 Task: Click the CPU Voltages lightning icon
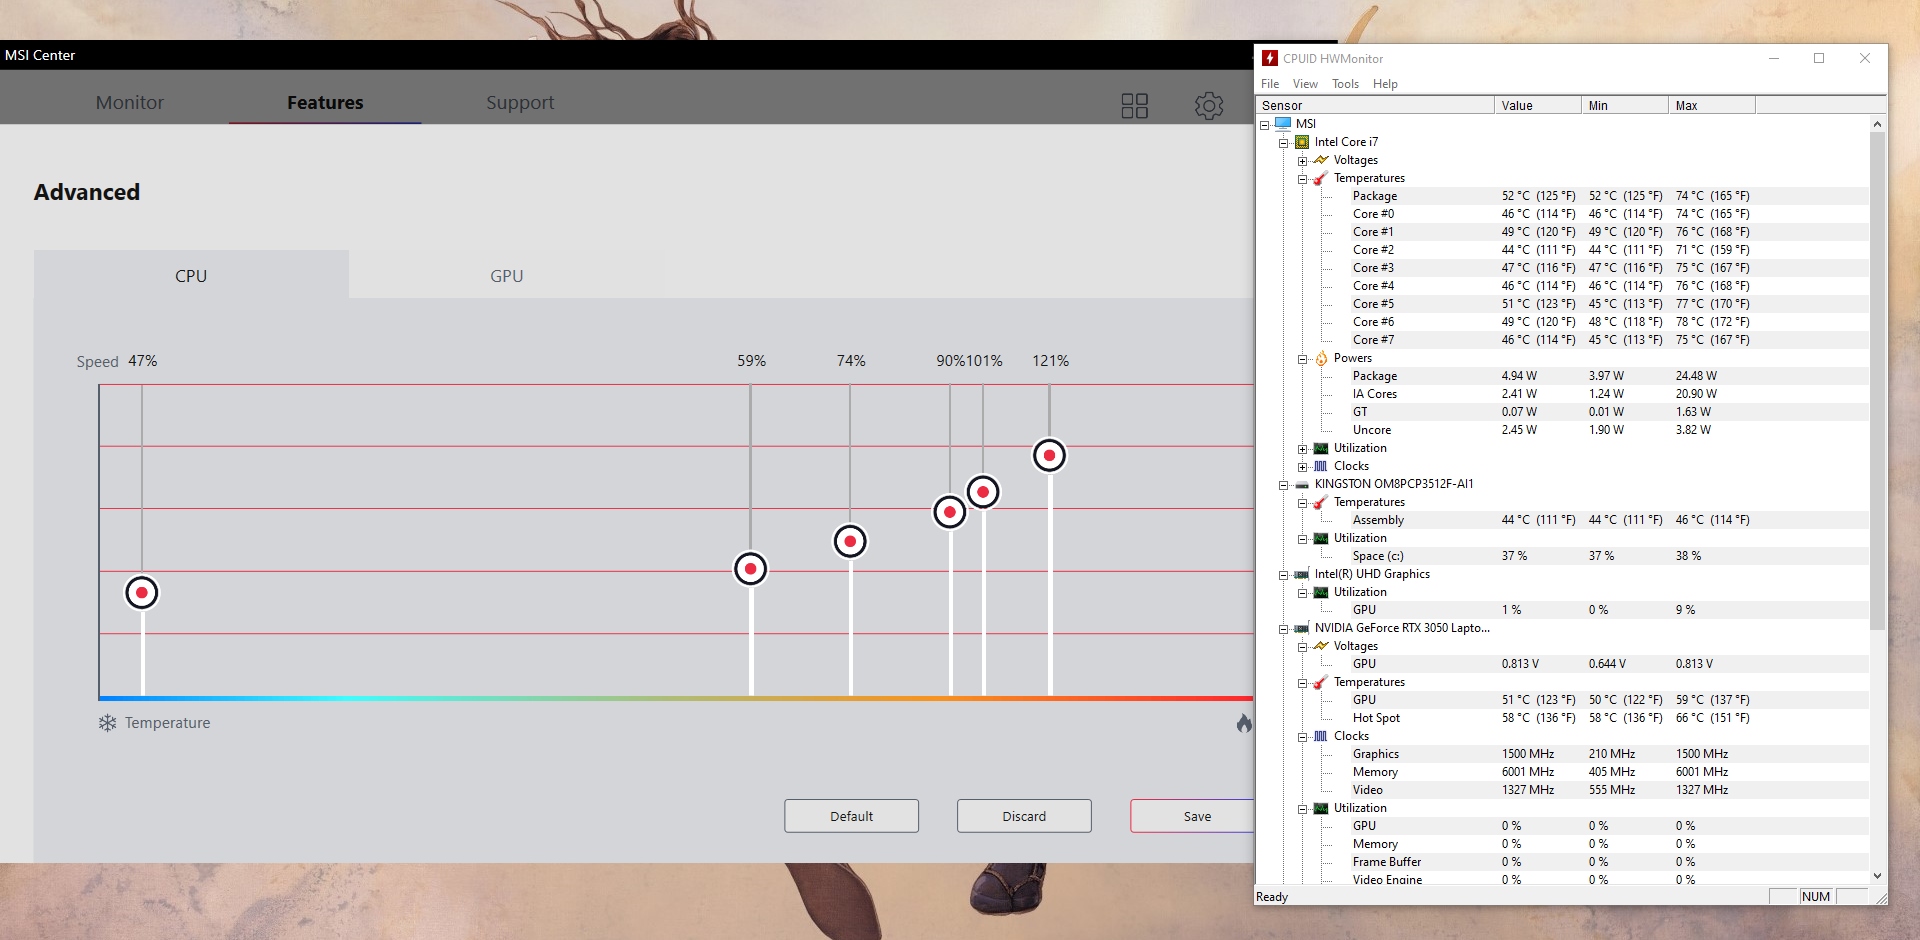click(1321, 160)
